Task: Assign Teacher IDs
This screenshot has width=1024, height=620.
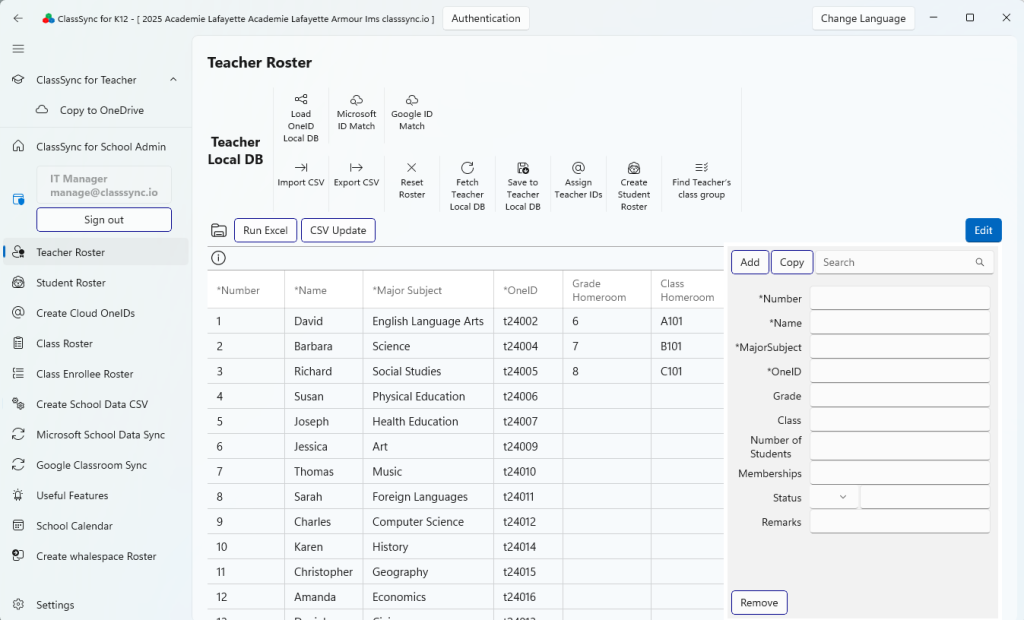Action: [578, 180]
